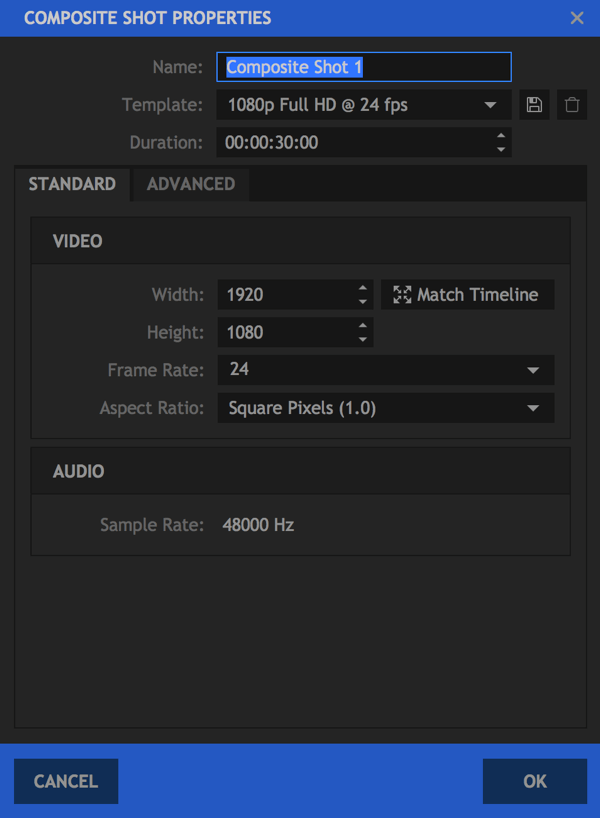
Task: Increase Height with the up arrow
Action: tap(363, 326)
